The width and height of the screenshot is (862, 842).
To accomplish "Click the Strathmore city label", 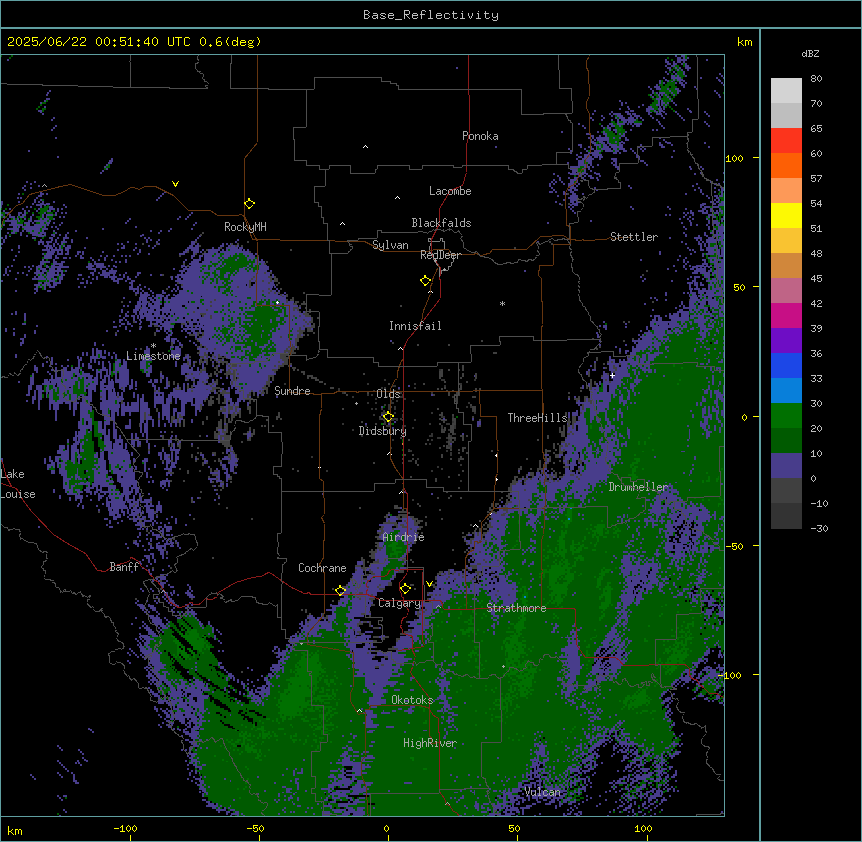I will [516, 608].
